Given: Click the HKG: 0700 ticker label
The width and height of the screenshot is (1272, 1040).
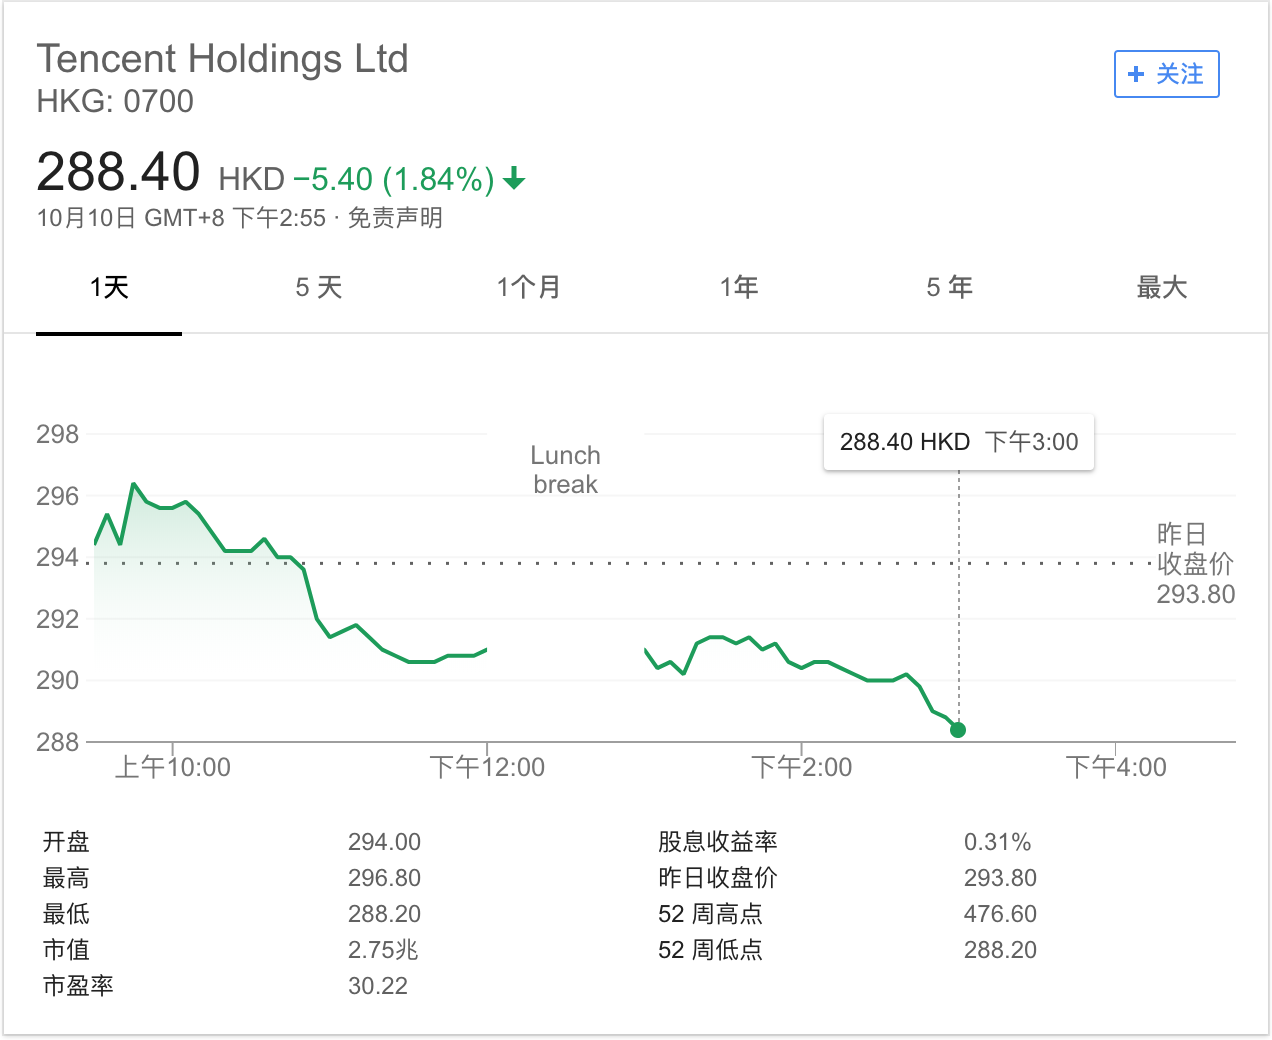Looking at the screenshot, I should pos(116,101).
